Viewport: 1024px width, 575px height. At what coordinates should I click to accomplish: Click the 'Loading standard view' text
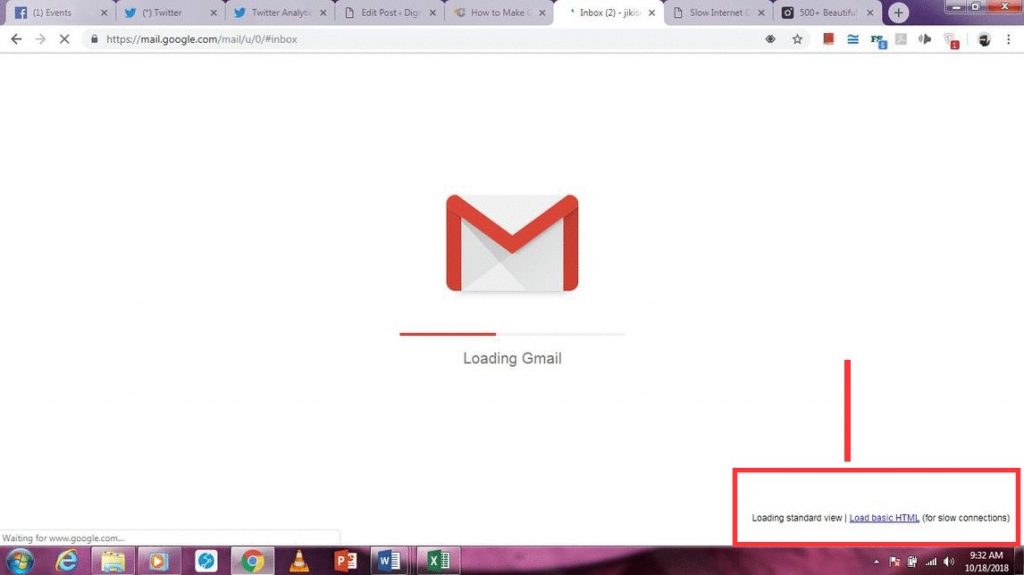pyautogui.click(x=797, y=518)
